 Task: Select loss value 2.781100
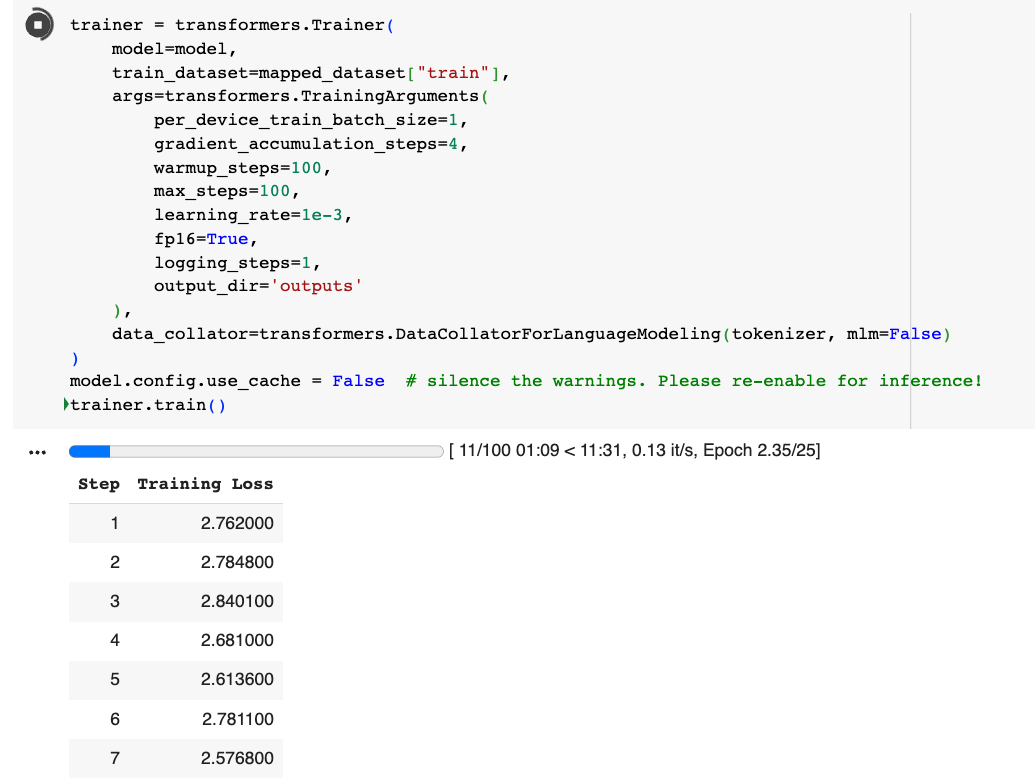pos(238,719)
